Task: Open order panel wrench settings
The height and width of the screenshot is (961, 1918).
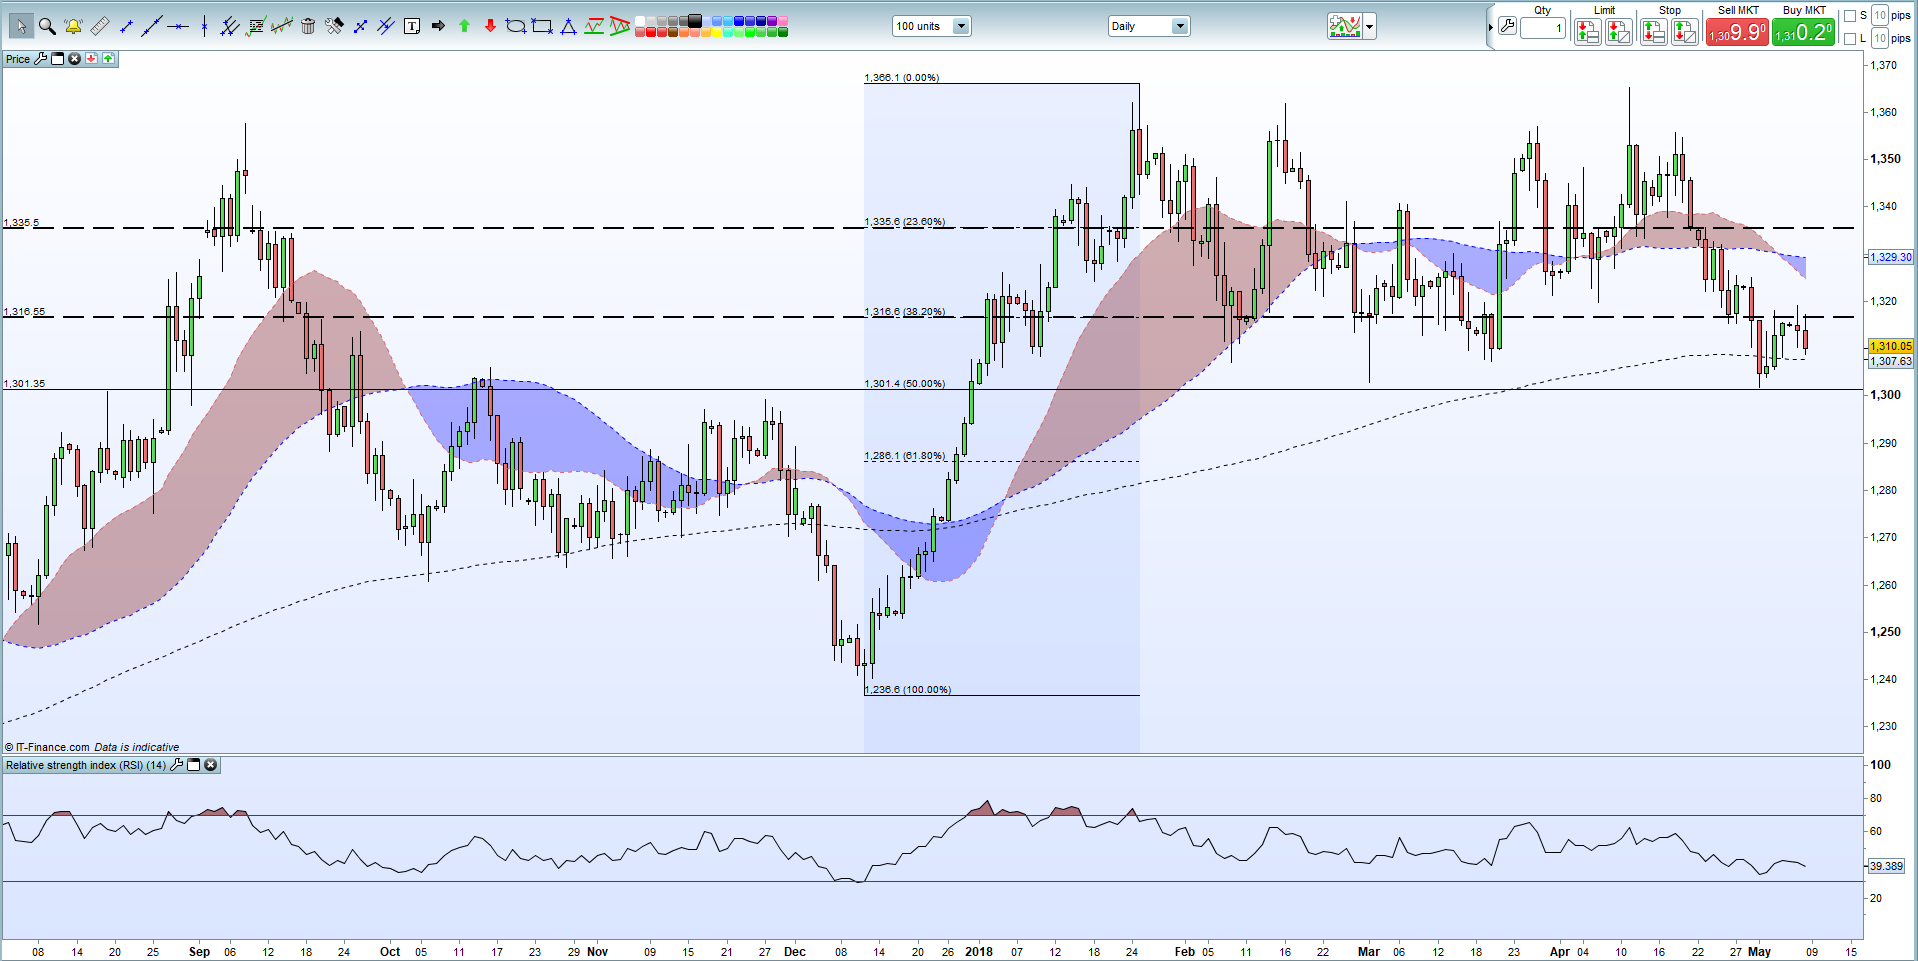Action: [1507, 26]
